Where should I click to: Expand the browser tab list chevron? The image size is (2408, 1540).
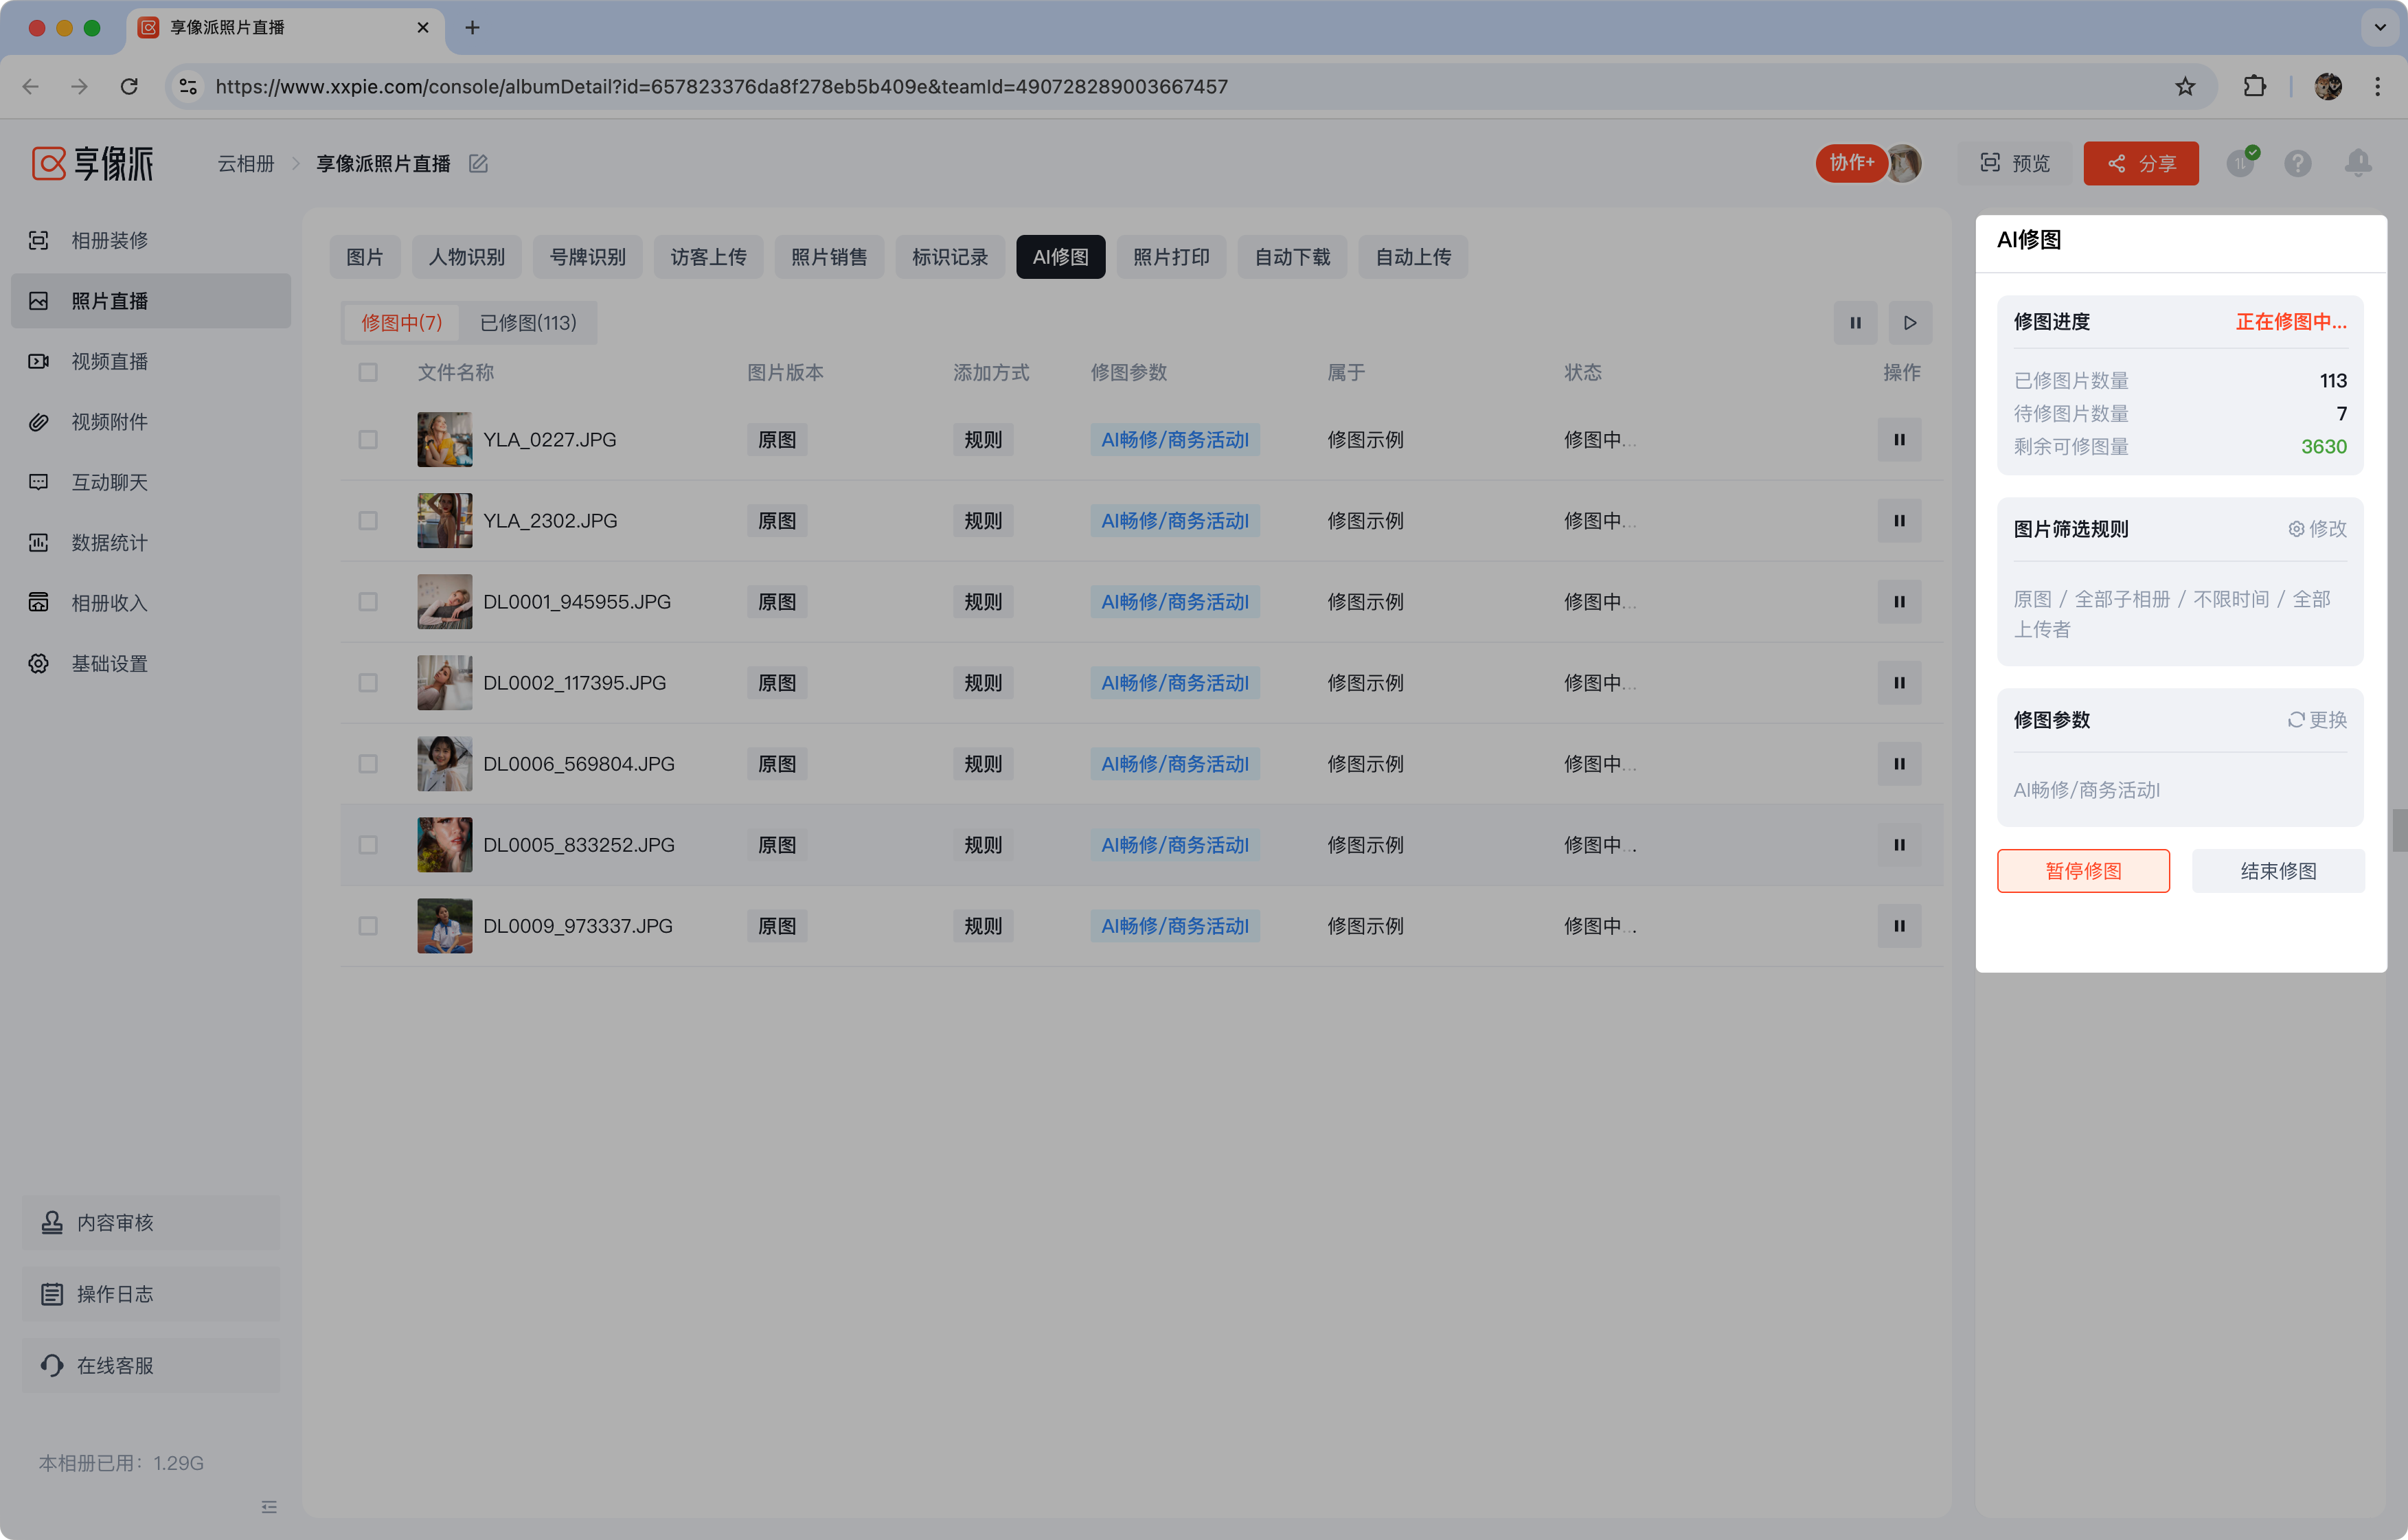(x=2380, y=28)
